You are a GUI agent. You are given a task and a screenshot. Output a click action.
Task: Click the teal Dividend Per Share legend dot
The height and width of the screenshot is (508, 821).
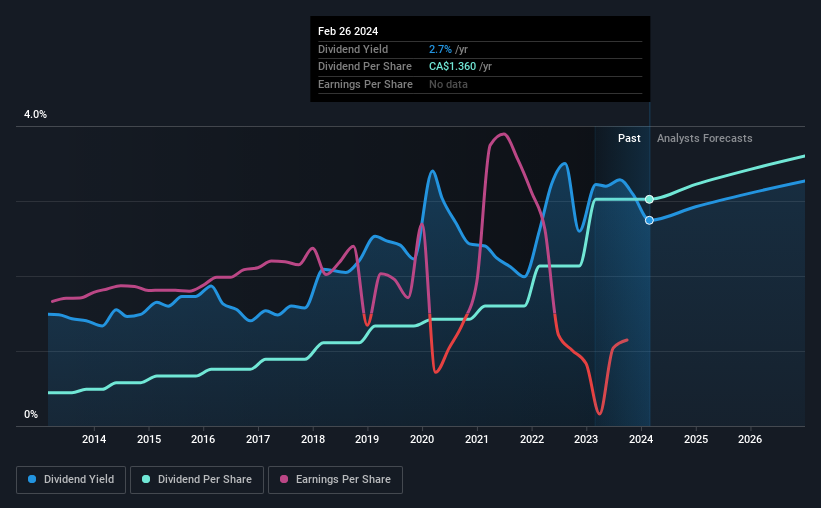[146, 479]
